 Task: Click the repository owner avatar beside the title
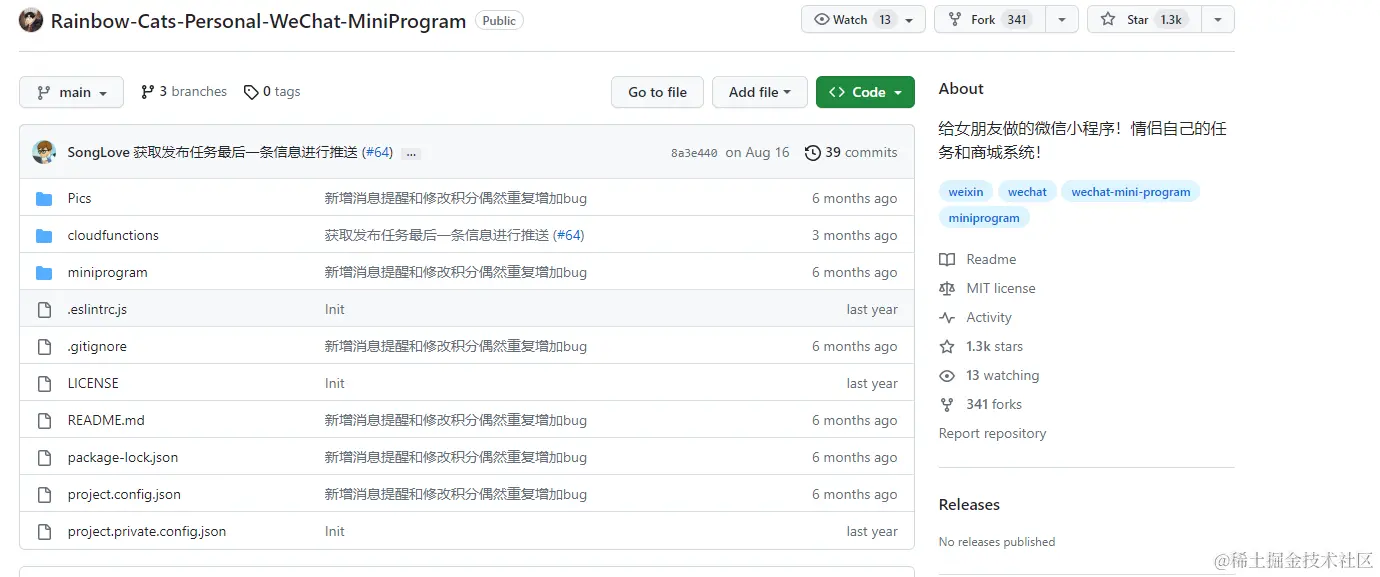(x=31, y=20)
